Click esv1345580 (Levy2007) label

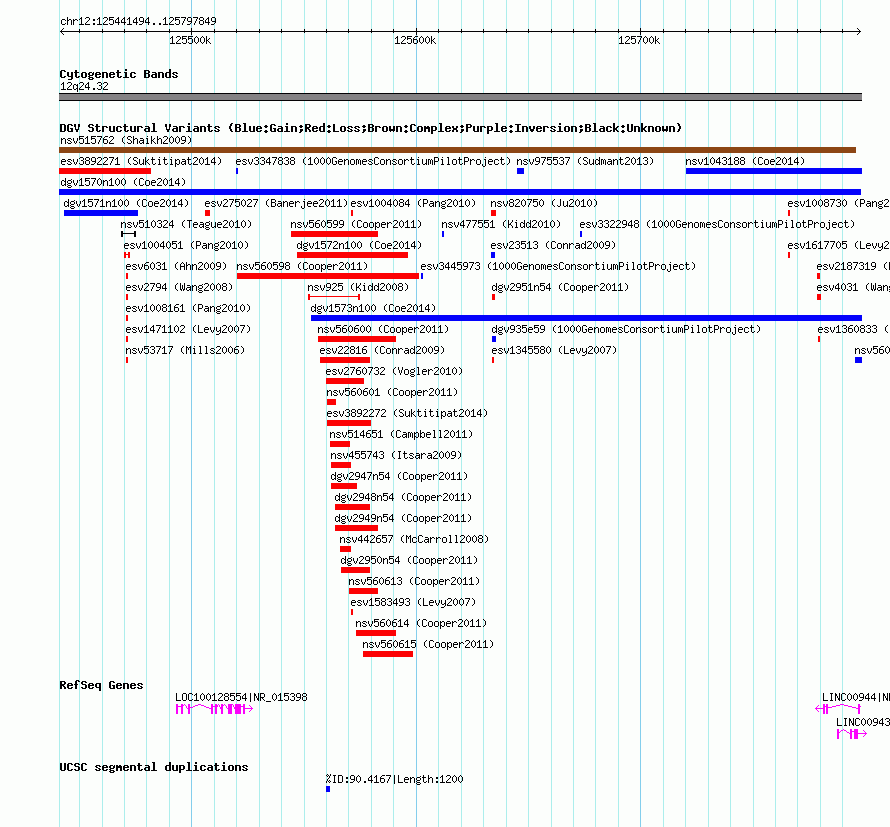(x=554, y=350)
